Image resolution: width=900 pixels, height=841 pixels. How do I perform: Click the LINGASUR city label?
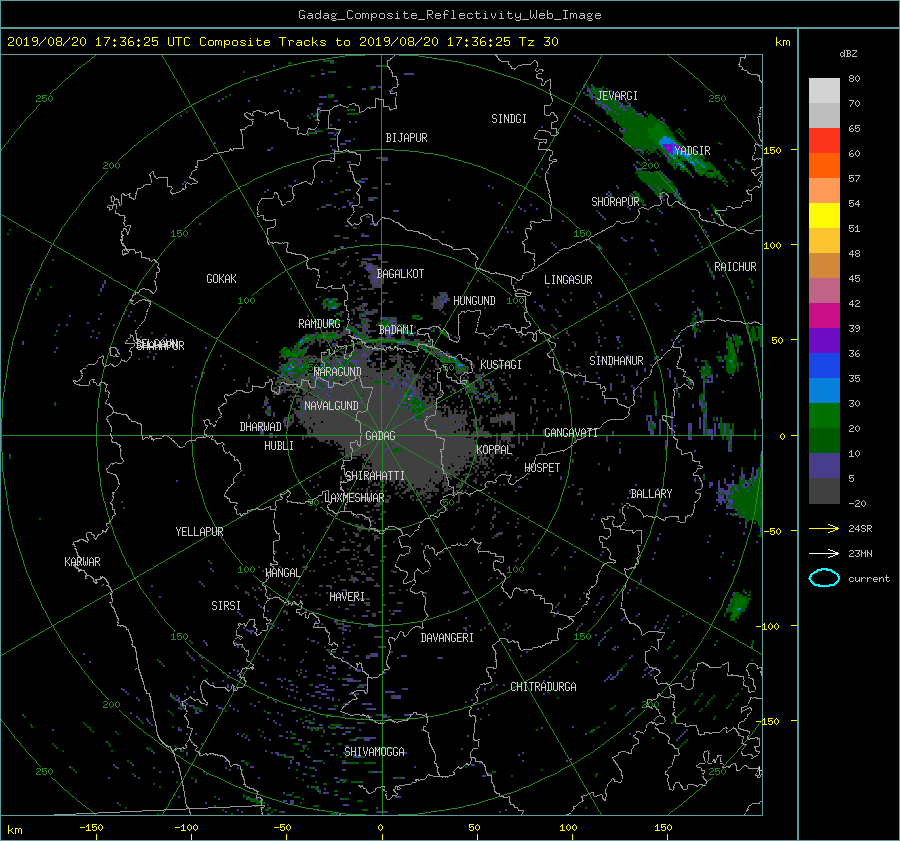pyautogui.click(x=568, y=280)
